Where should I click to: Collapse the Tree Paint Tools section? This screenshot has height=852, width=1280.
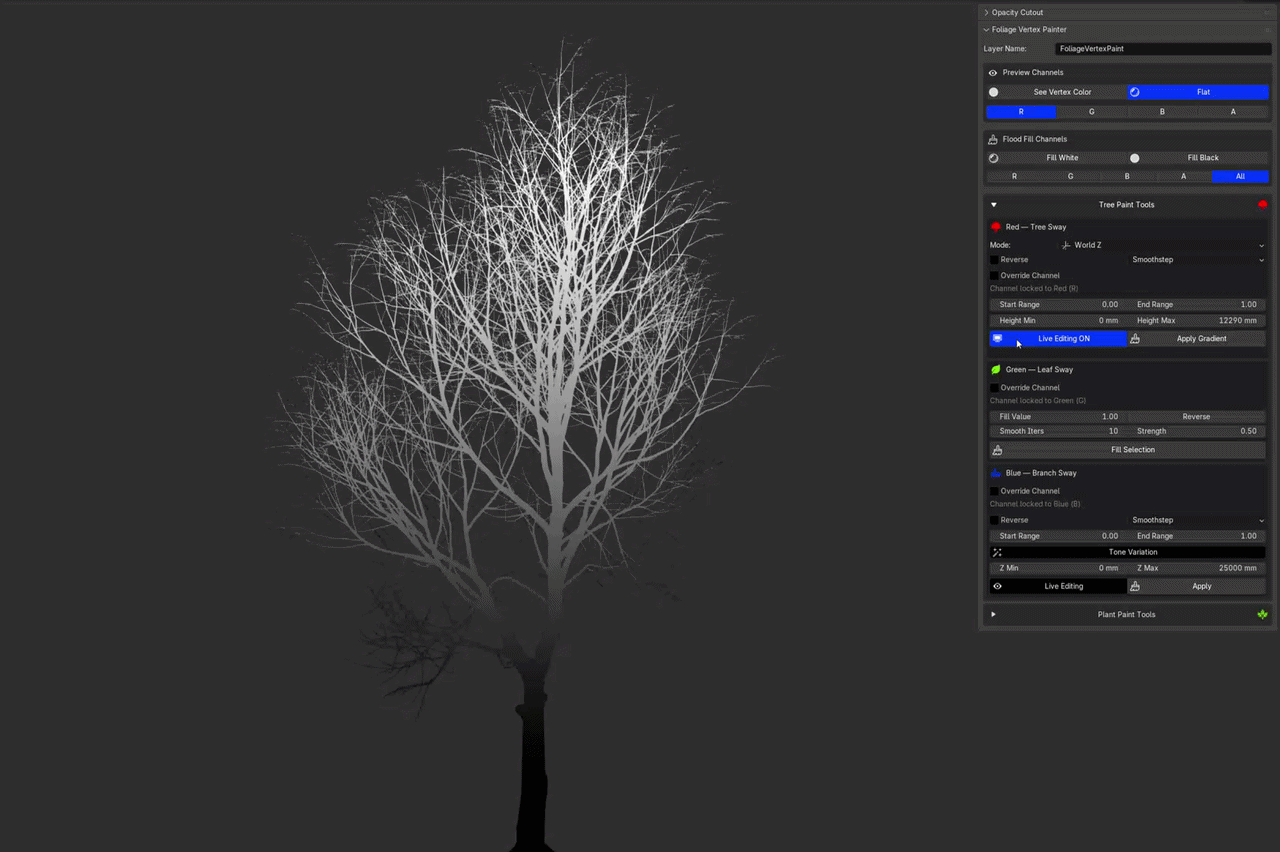994,205
